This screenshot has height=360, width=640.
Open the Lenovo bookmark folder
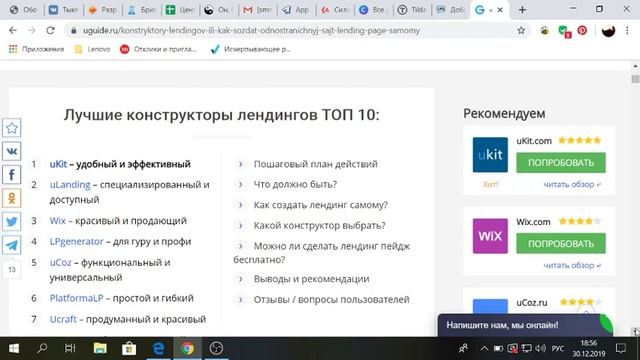[x=93, y=49]
